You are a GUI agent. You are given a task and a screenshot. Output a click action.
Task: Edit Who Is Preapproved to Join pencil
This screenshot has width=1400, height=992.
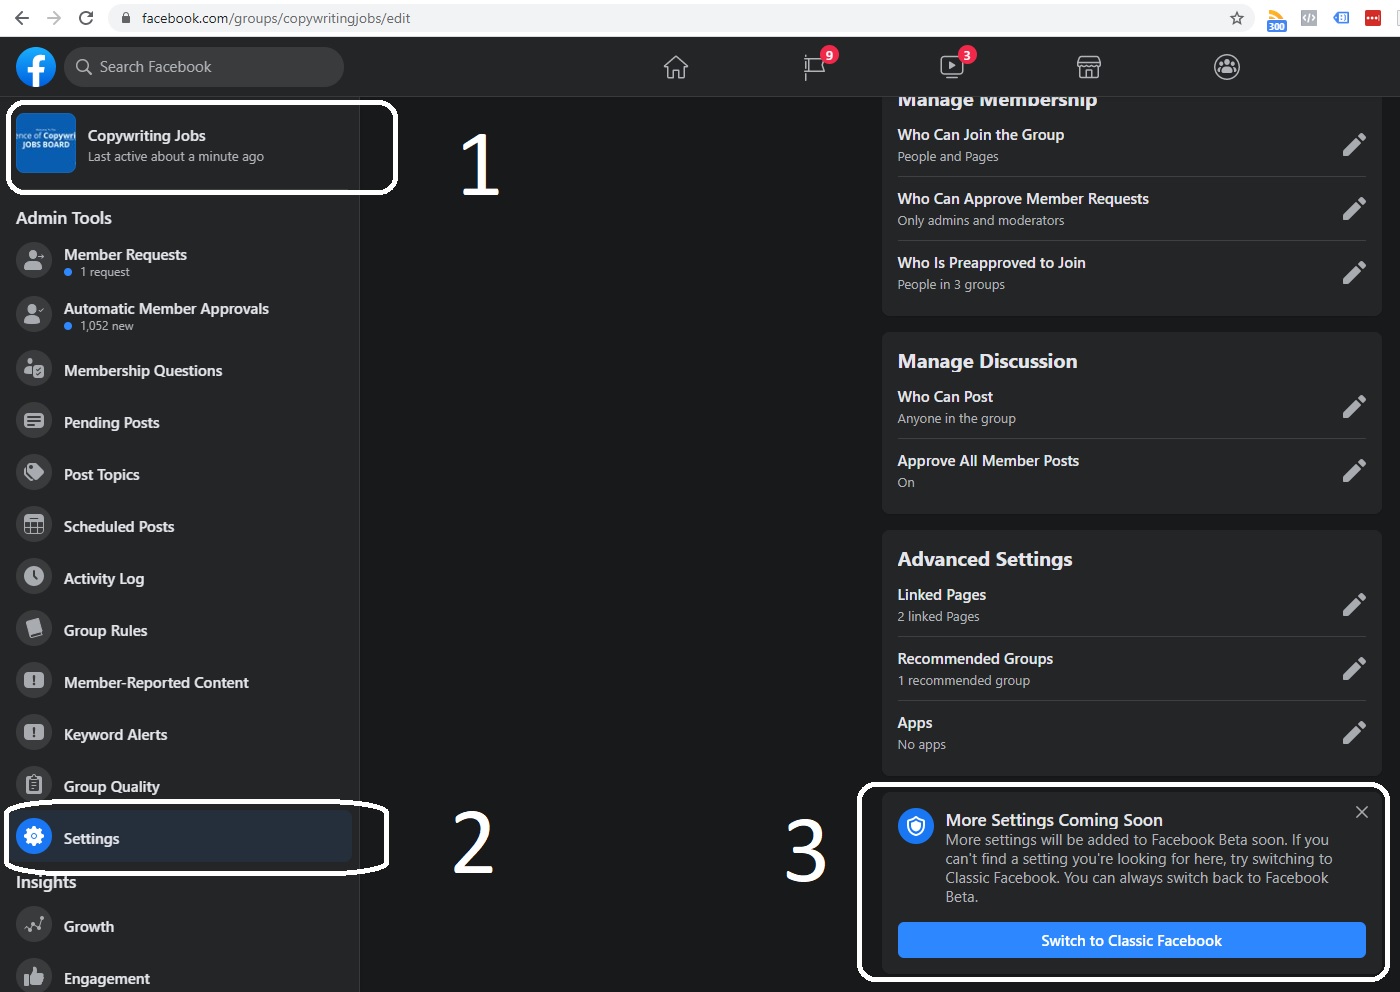point(1354,273)
